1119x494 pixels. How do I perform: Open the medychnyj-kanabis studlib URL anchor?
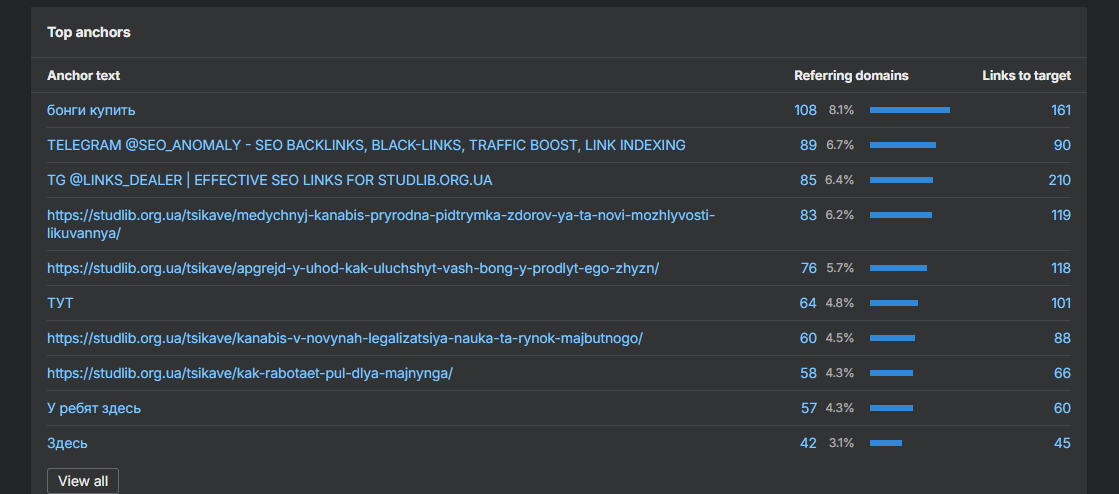(381, 224)
